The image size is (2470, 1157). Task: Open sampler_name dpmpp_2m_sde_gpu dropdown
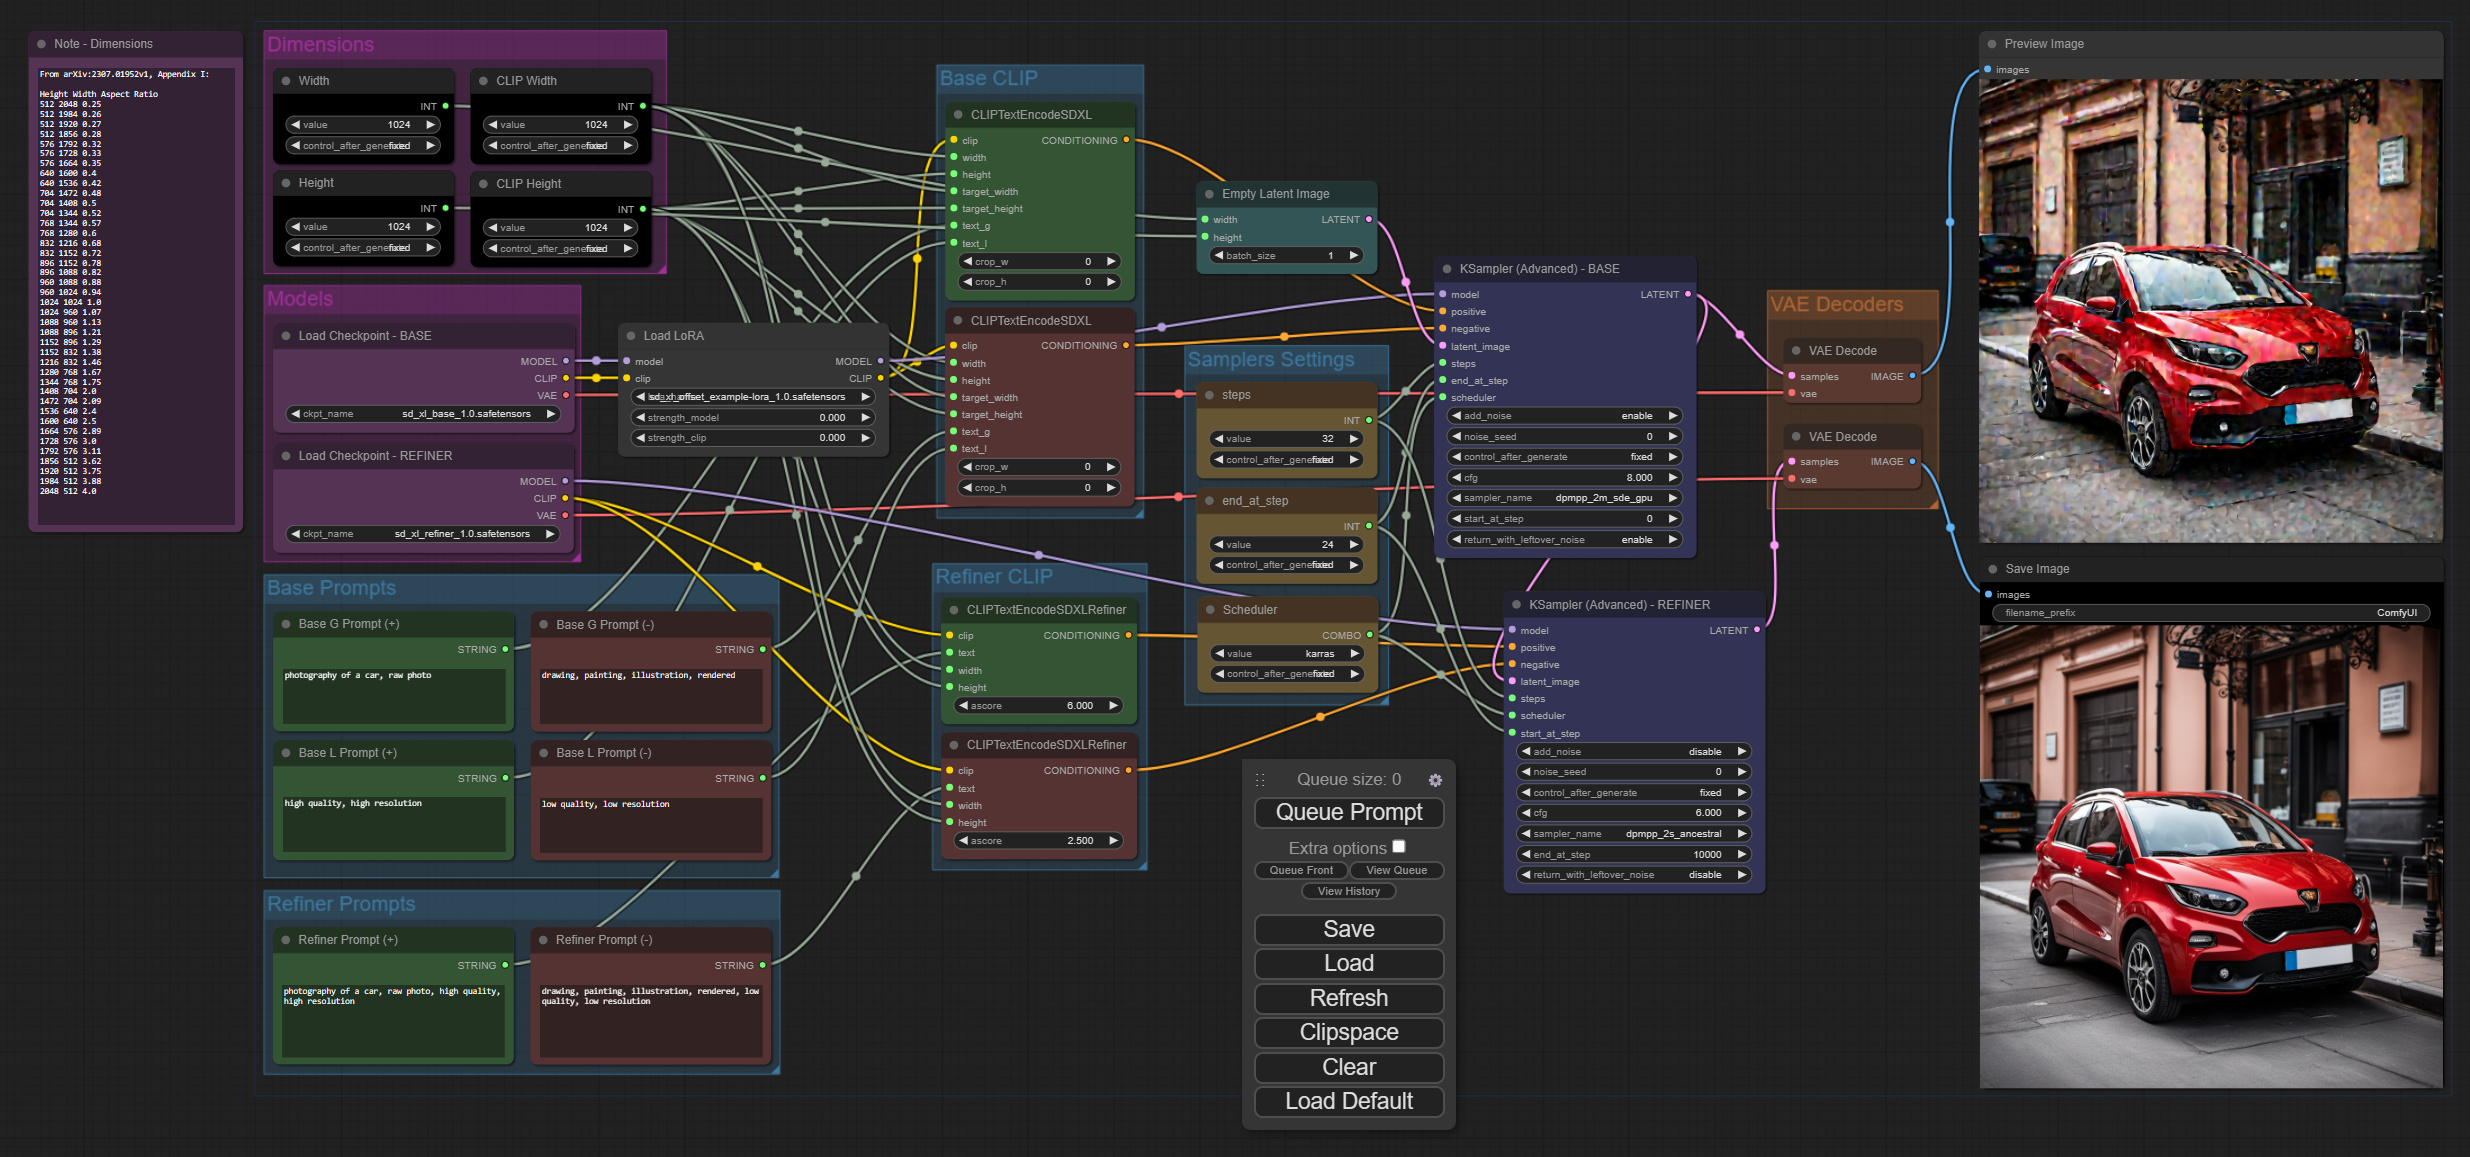1566,498
